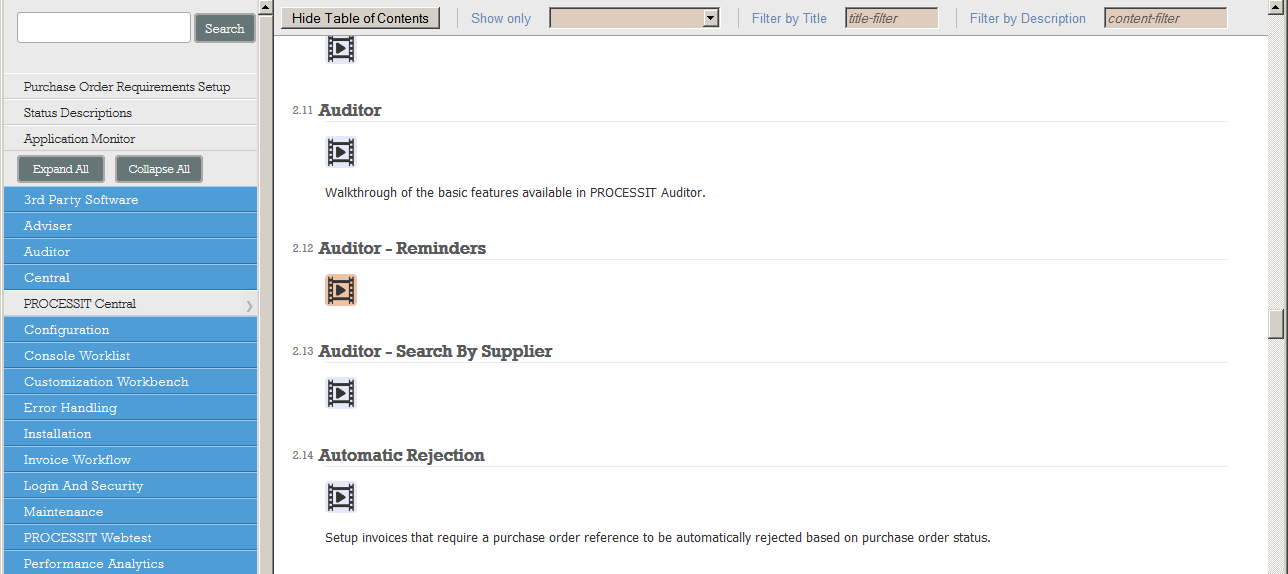Click the Filter by Description input field
1288x574 pixels.
tap(1165, 18)
